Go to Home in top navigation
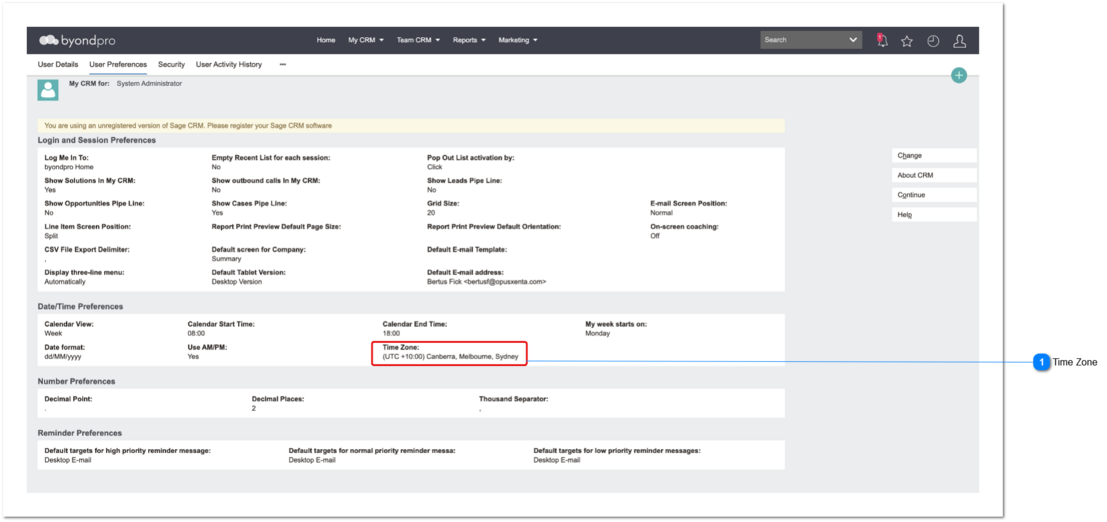 pos(326,40)
